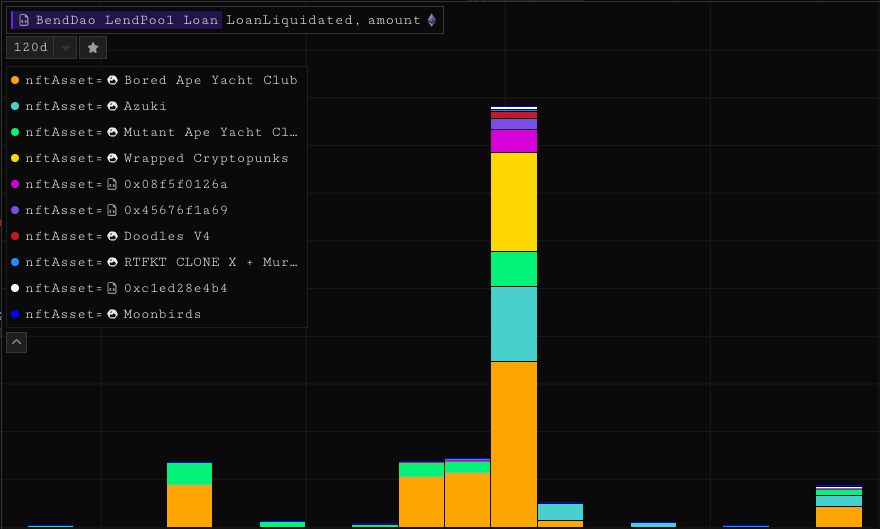Click the dark blue dot for Moonbirds
Viewport: 880px width, 529px height.
15,314
